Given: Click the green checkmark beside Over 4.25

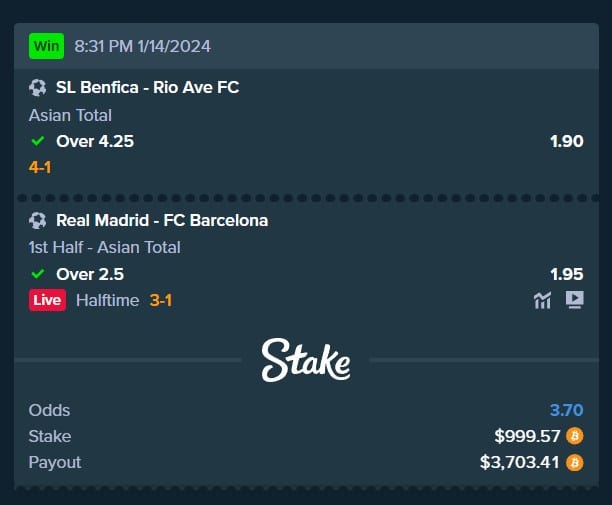Looking at the screenshot, I should coord(38,141).
